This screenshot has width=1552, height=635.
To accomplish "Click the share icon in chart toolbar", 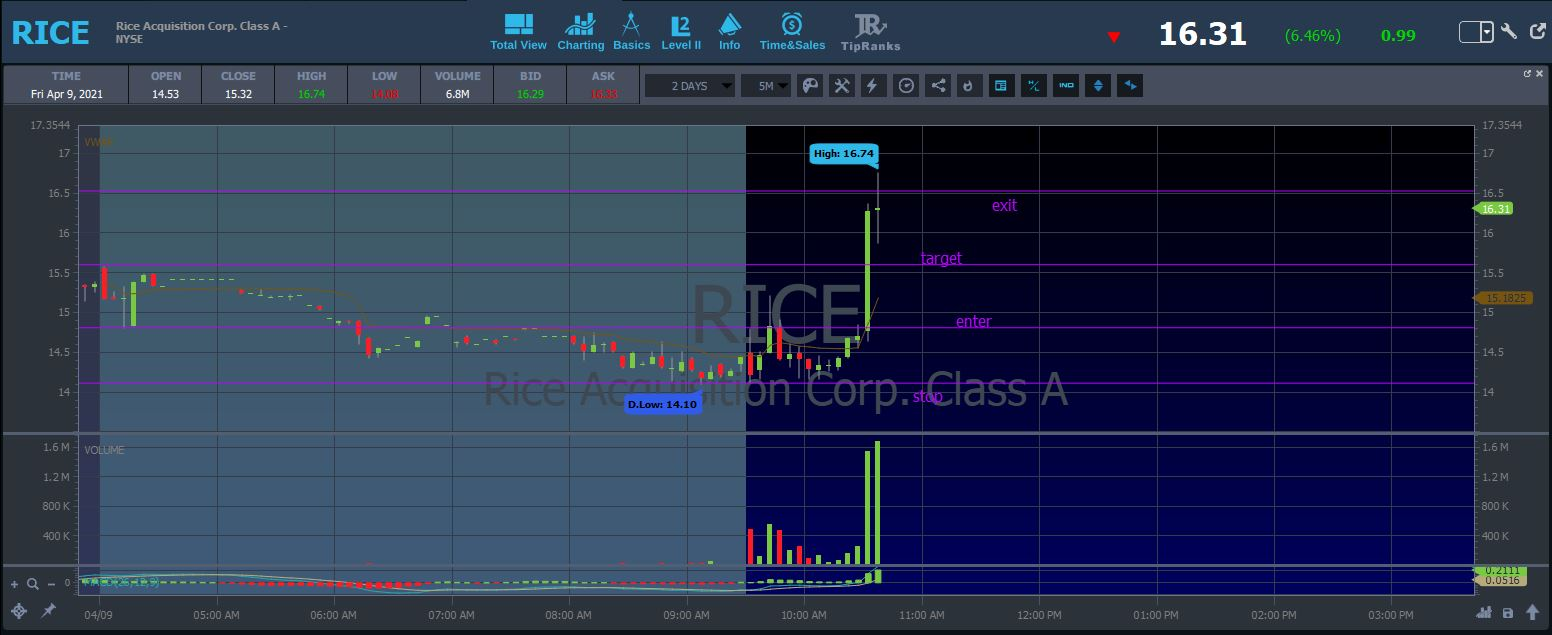I will pyautogui.click(x=938, y=86).
